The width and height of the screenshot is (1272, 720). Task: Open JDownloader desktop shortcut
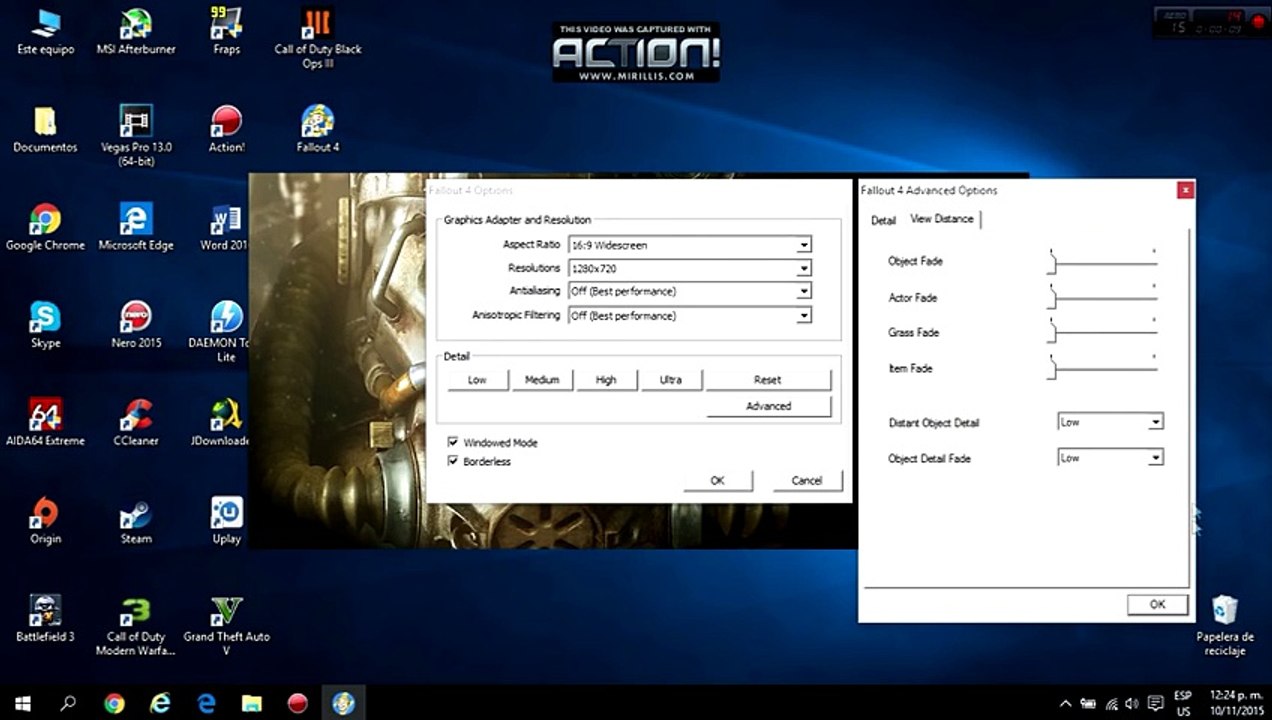click(220, 424)
